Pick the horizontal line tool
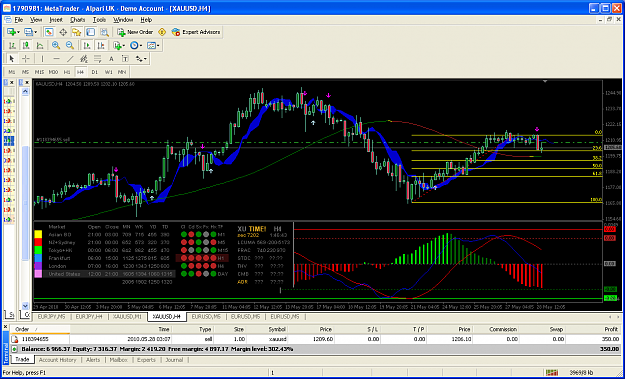Viewport: 625px width, 379px height. point(56,59)
